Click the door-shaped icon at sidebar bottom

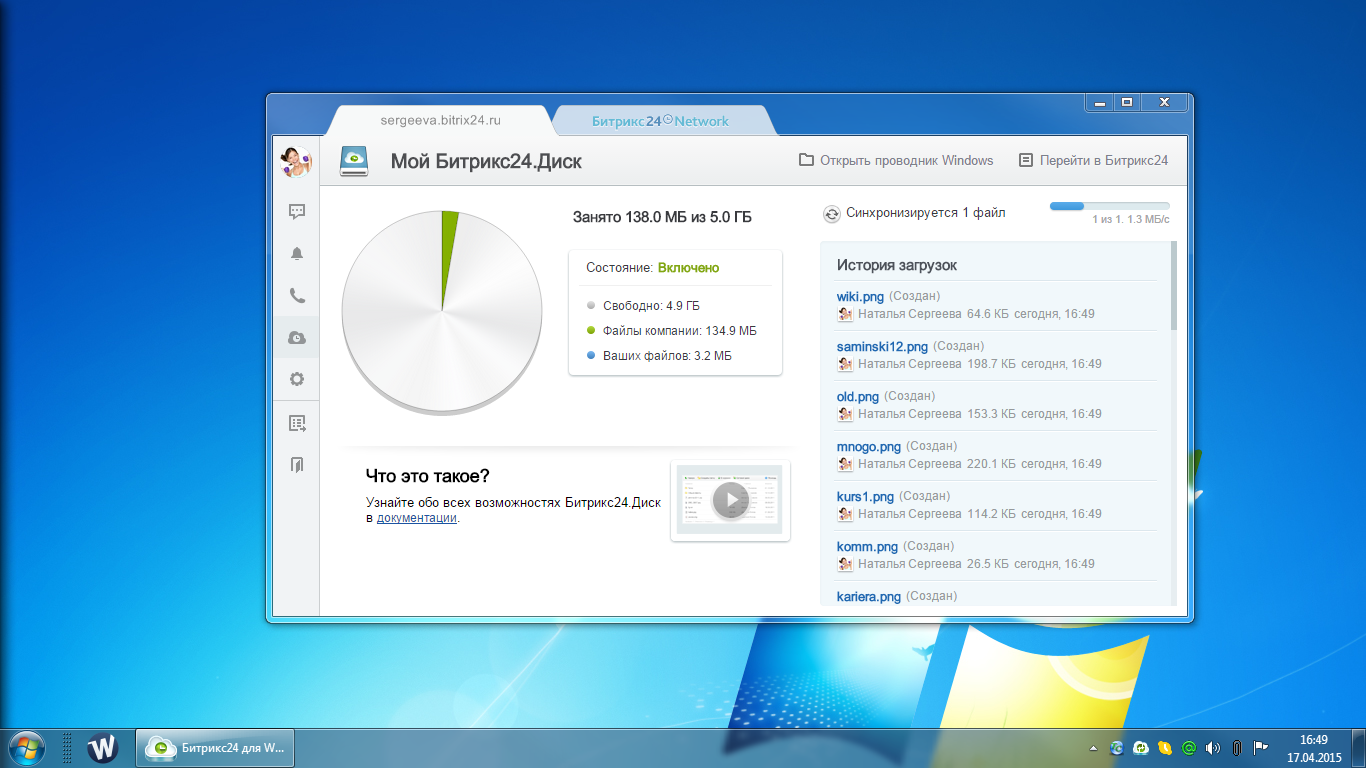[297, 465]
